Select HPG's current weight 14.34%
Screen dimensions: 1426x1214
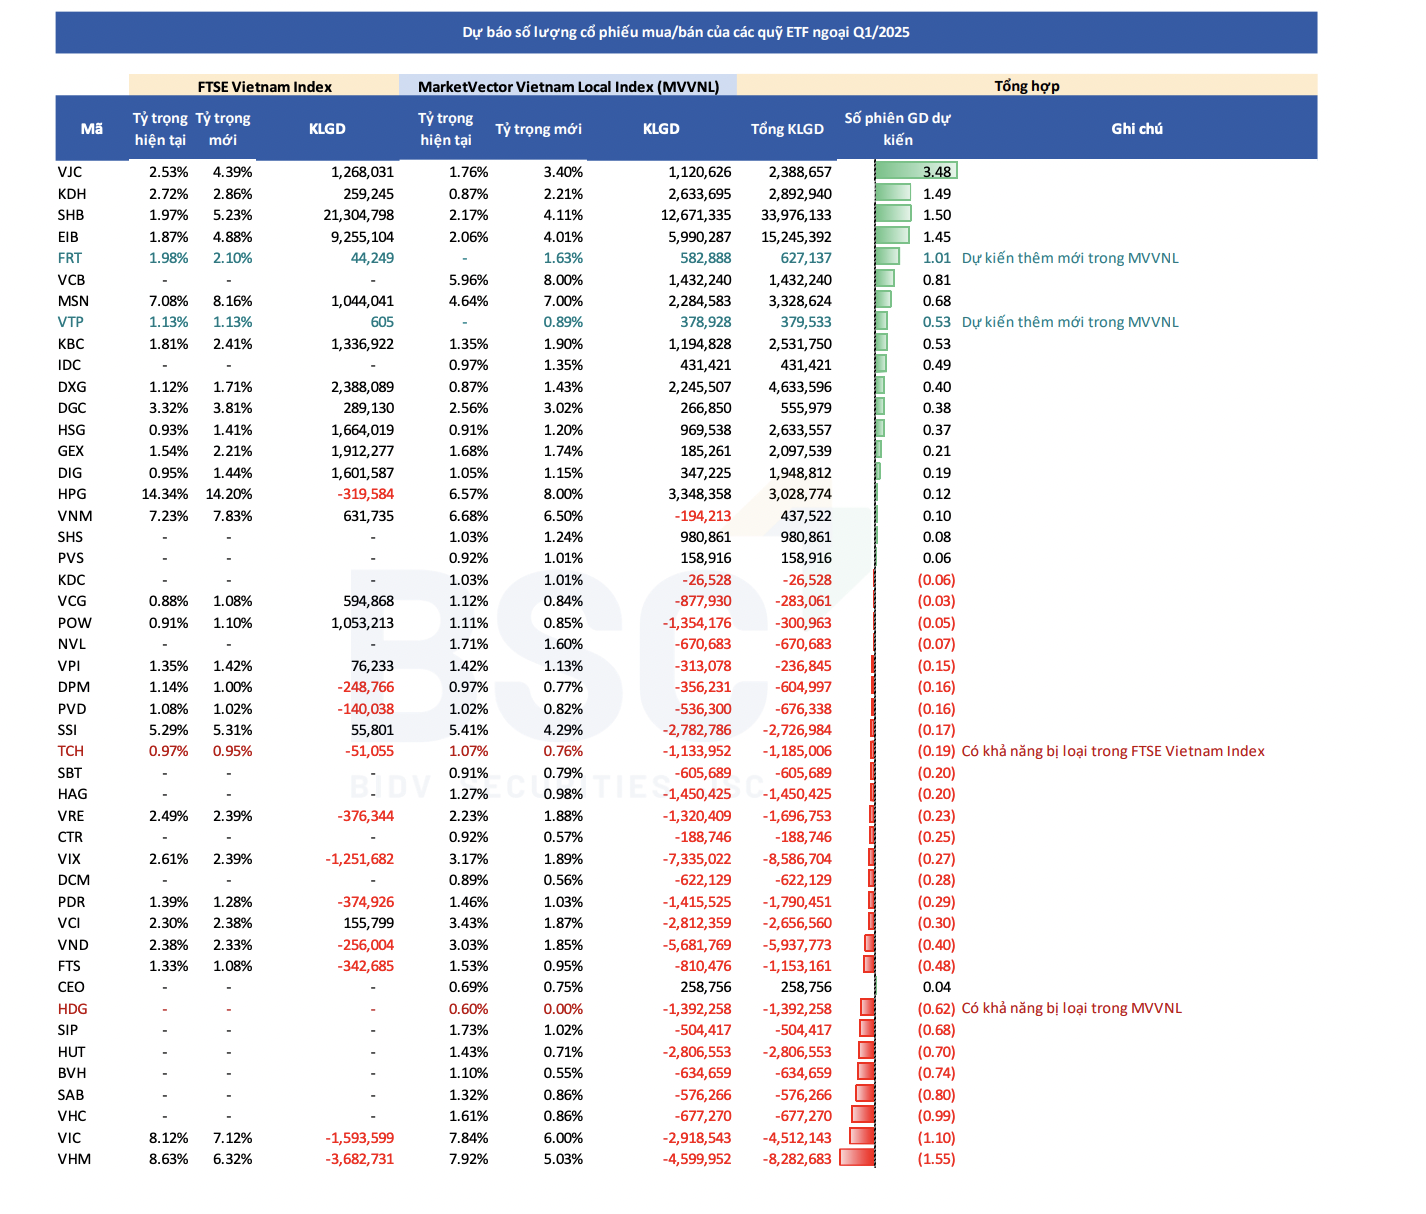[x=165, y=494]
